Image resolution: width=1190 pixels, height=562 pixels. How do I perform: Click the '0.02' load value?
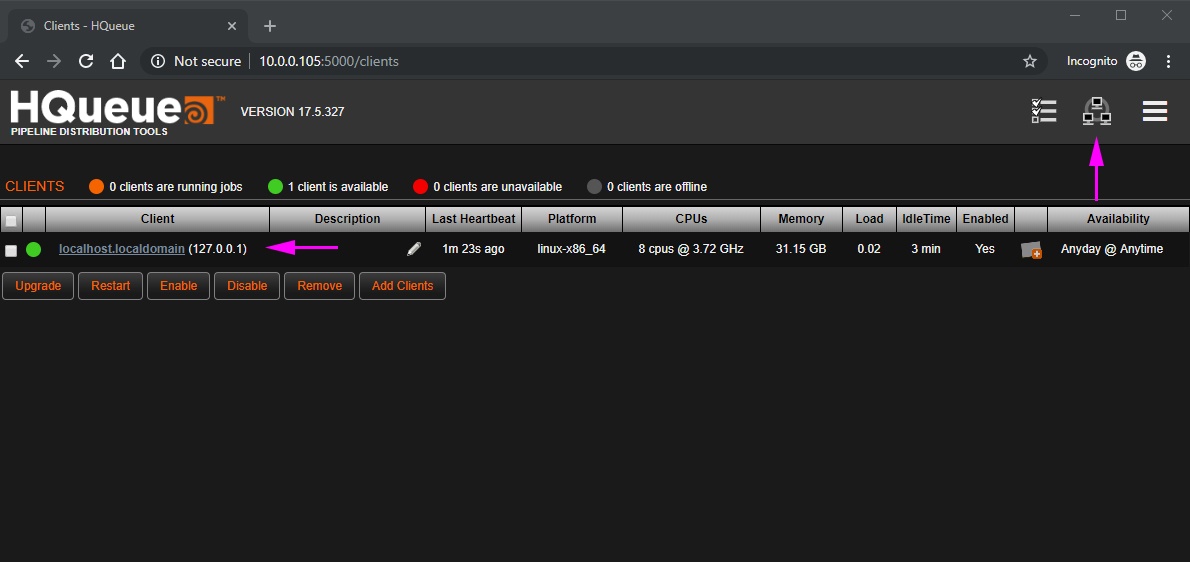[x=869, y=249]
